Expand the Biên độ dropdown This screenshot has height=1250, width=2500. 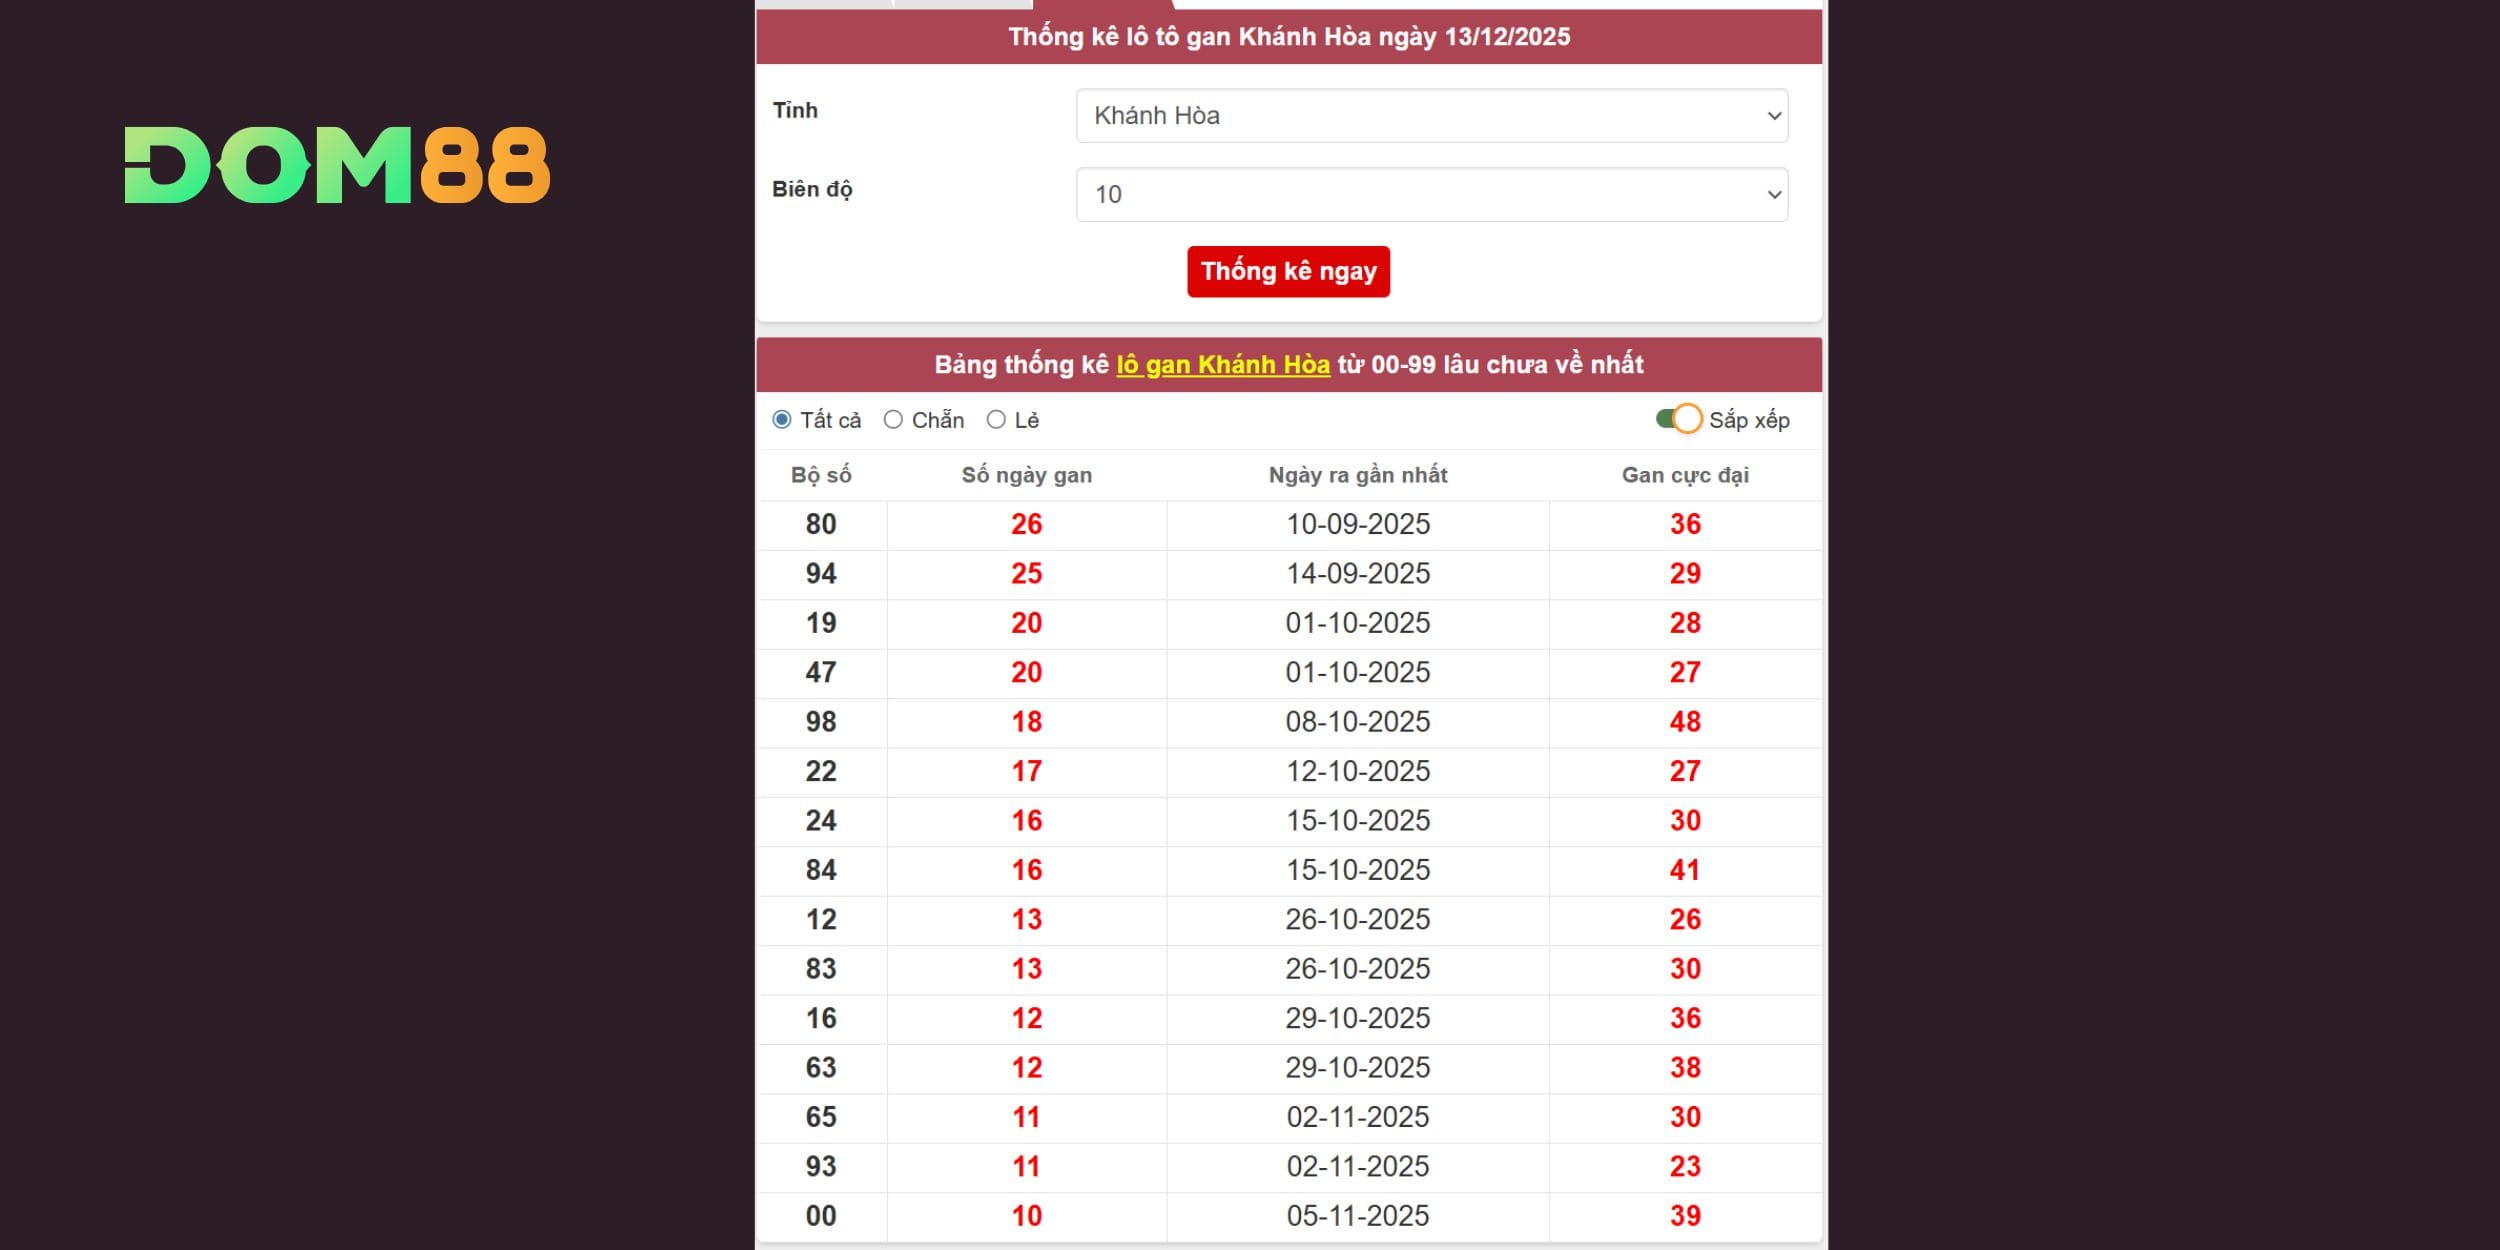(x=1430, y=195)
